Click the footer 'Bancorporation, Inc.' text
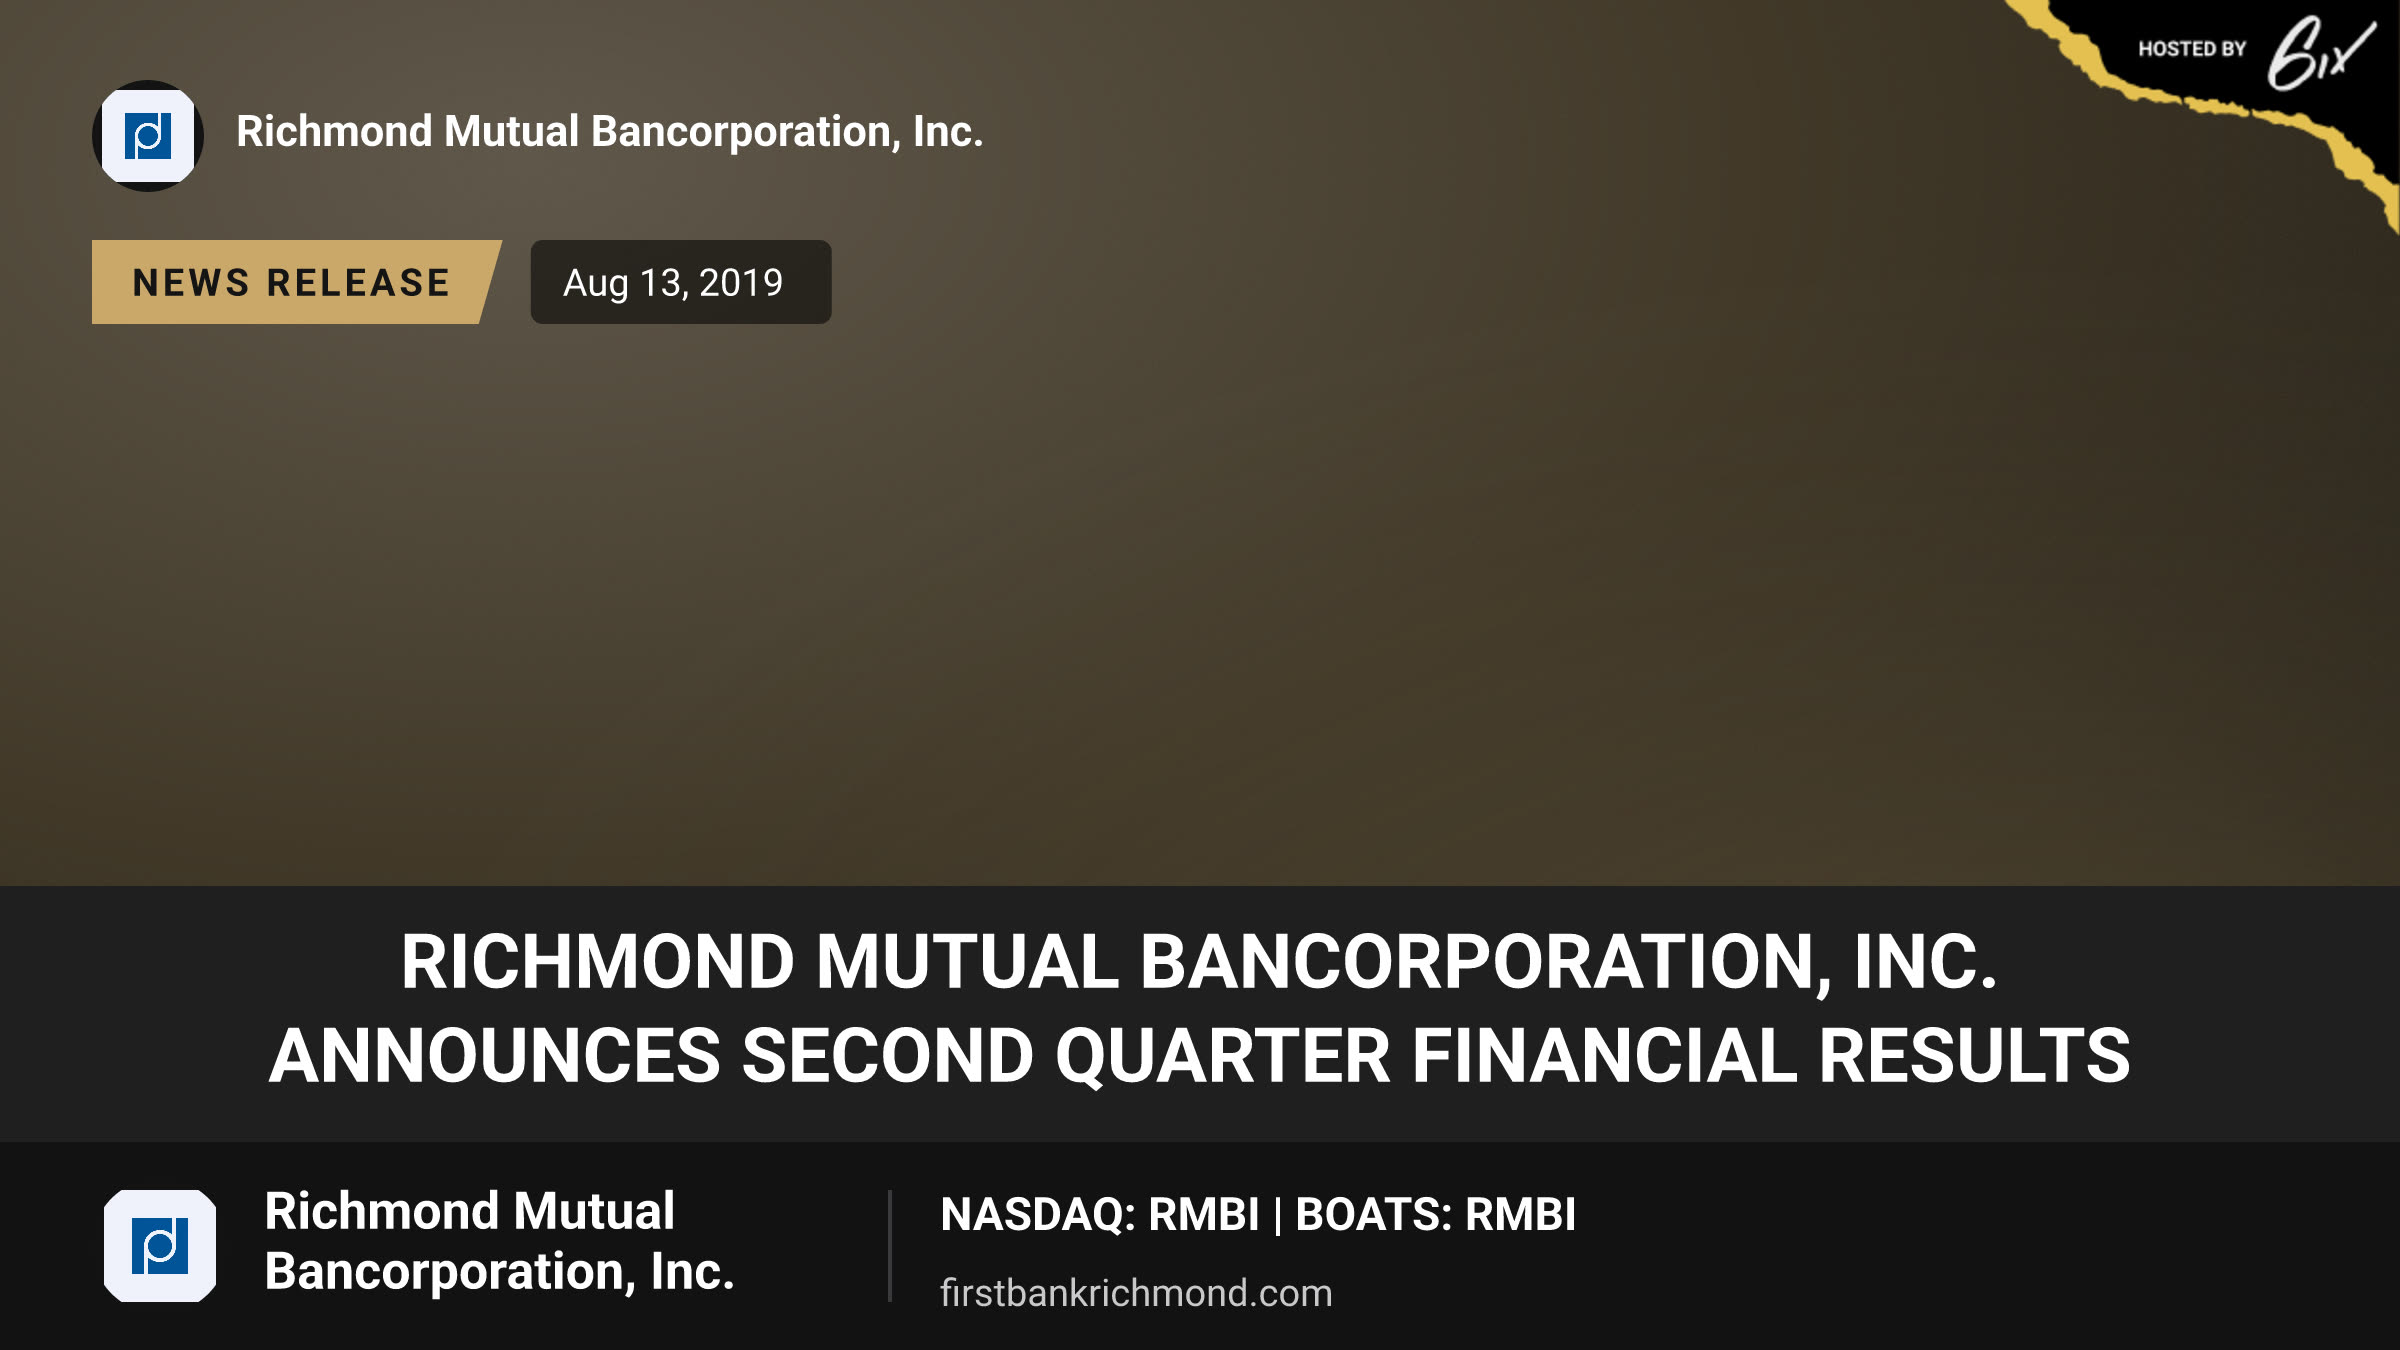The height and width of the screenshot is (1350, 2400). coord(500,1272)
